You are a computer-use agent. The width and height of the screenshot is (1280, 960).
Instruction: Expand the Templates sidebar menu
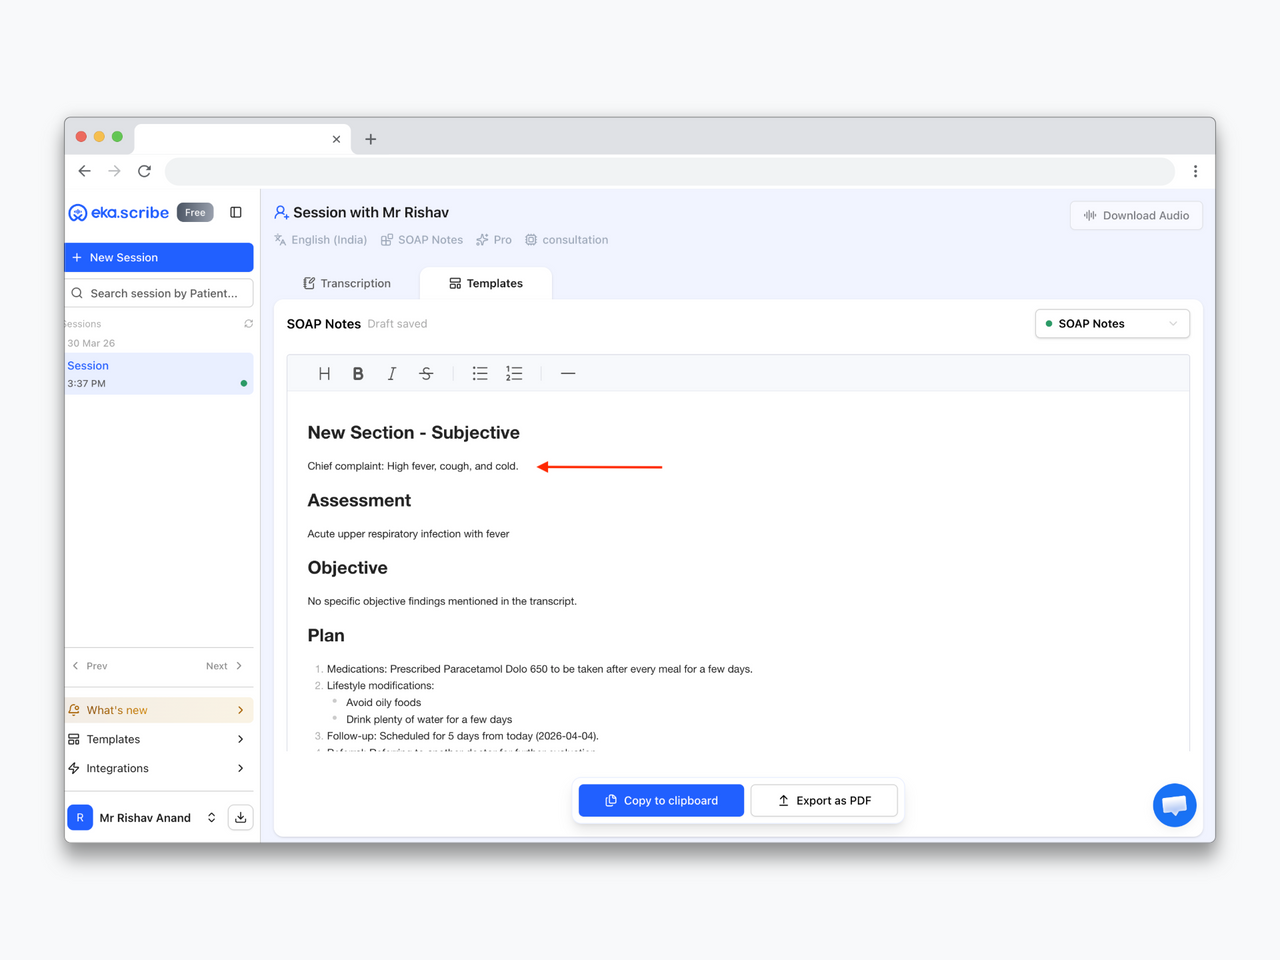158,739
